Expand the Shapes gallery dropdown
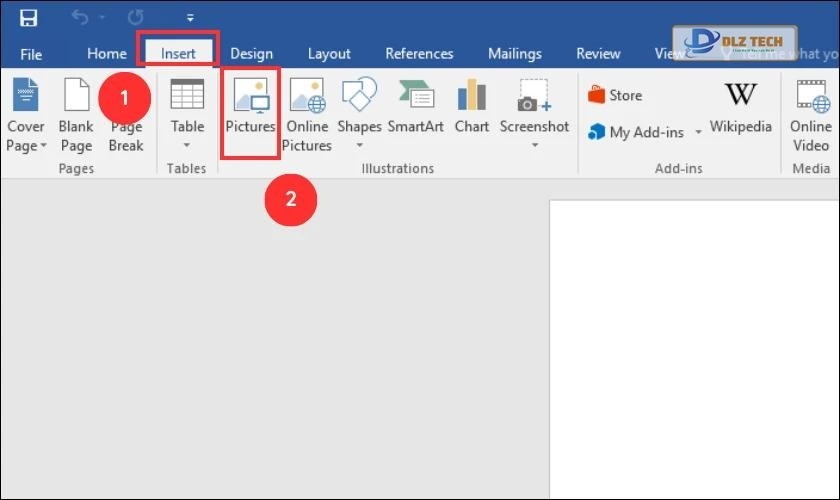This screenshot has width=840, height=500. [x=359, y=146]
